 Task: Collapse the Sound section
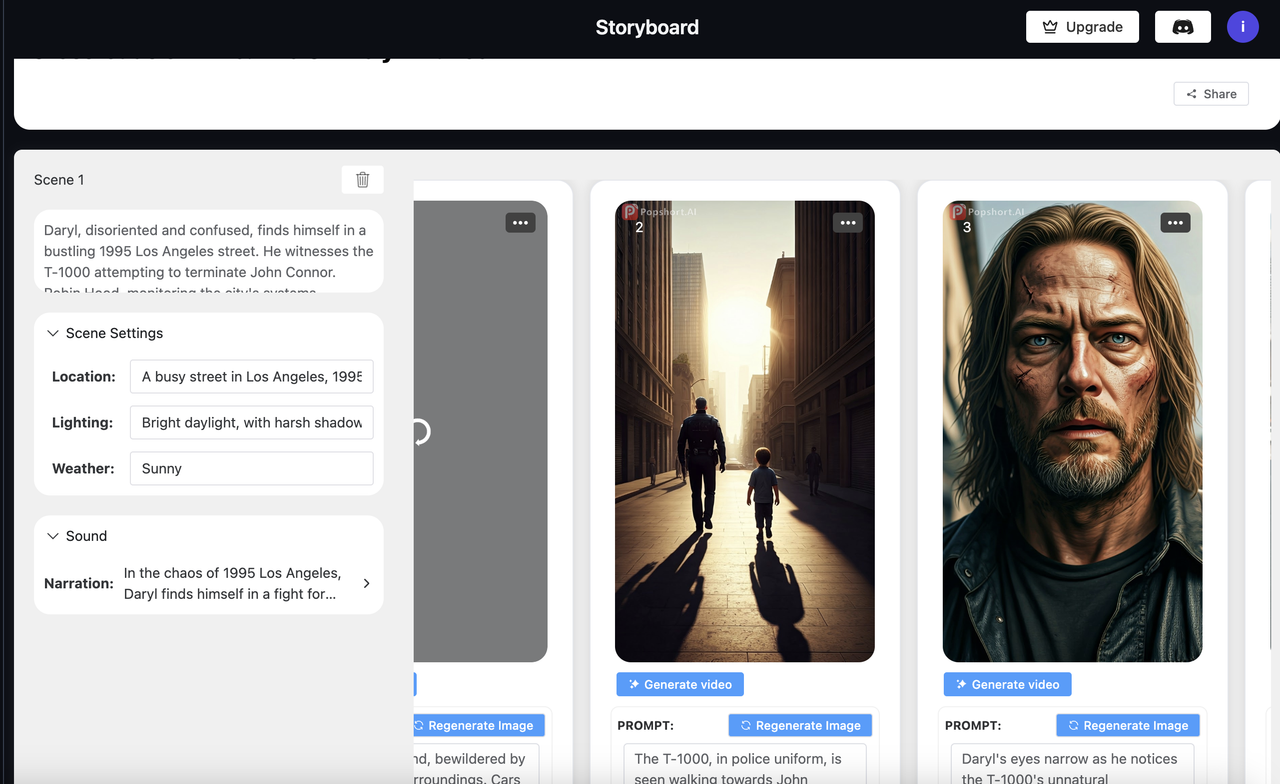53,536
